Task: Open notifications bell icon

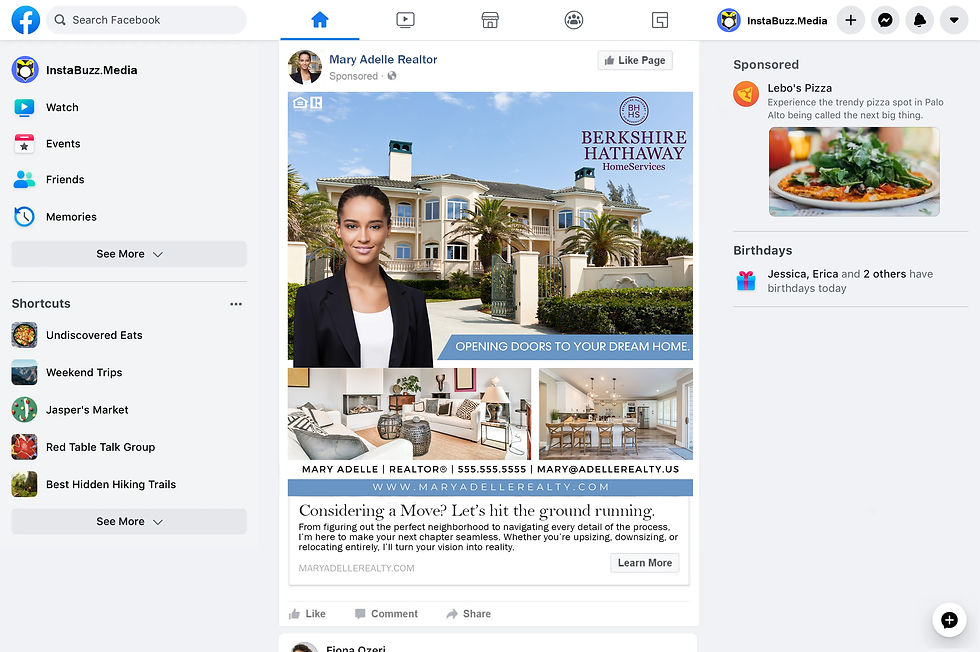Action: pos(919,20)
